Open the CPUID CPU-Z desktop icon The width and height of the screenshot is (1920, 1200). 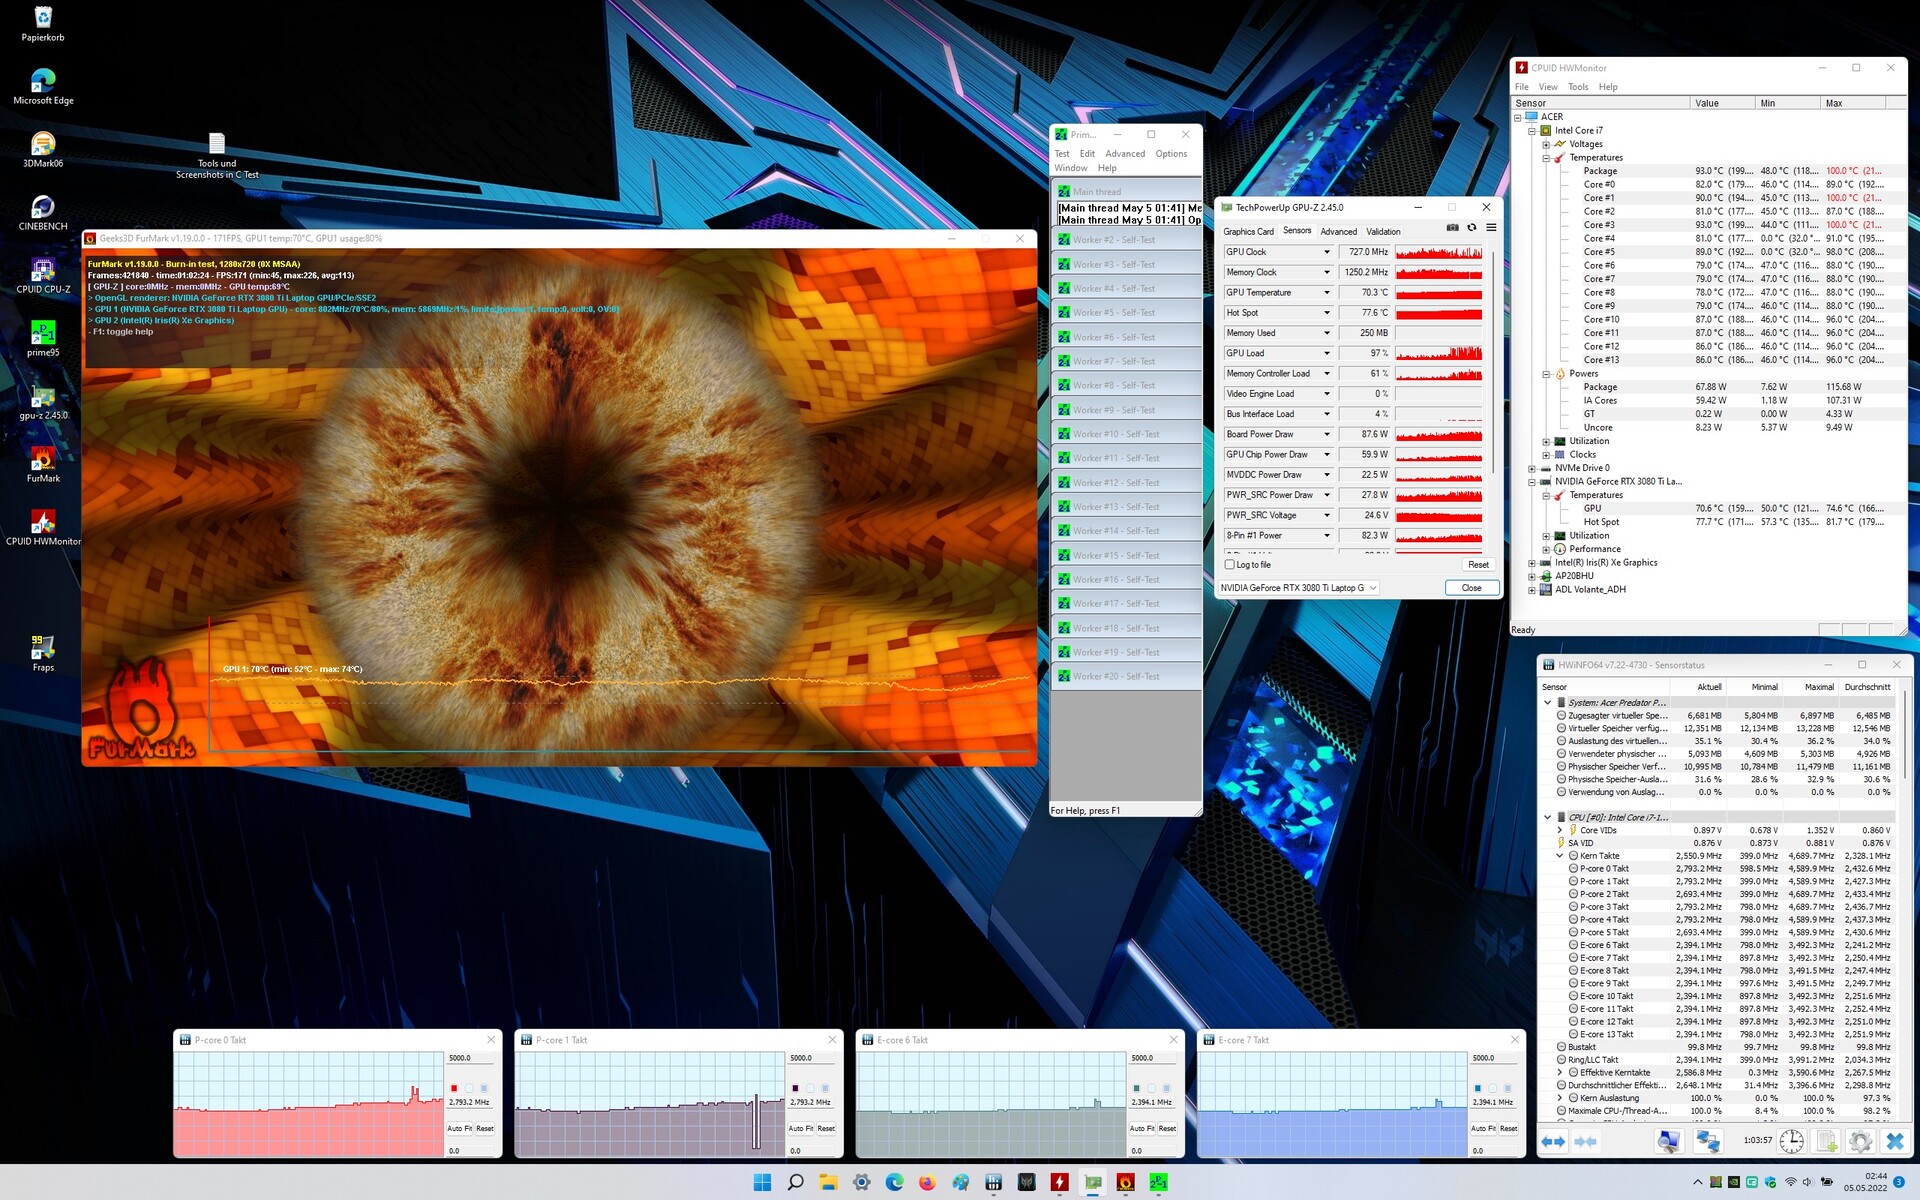43,274
